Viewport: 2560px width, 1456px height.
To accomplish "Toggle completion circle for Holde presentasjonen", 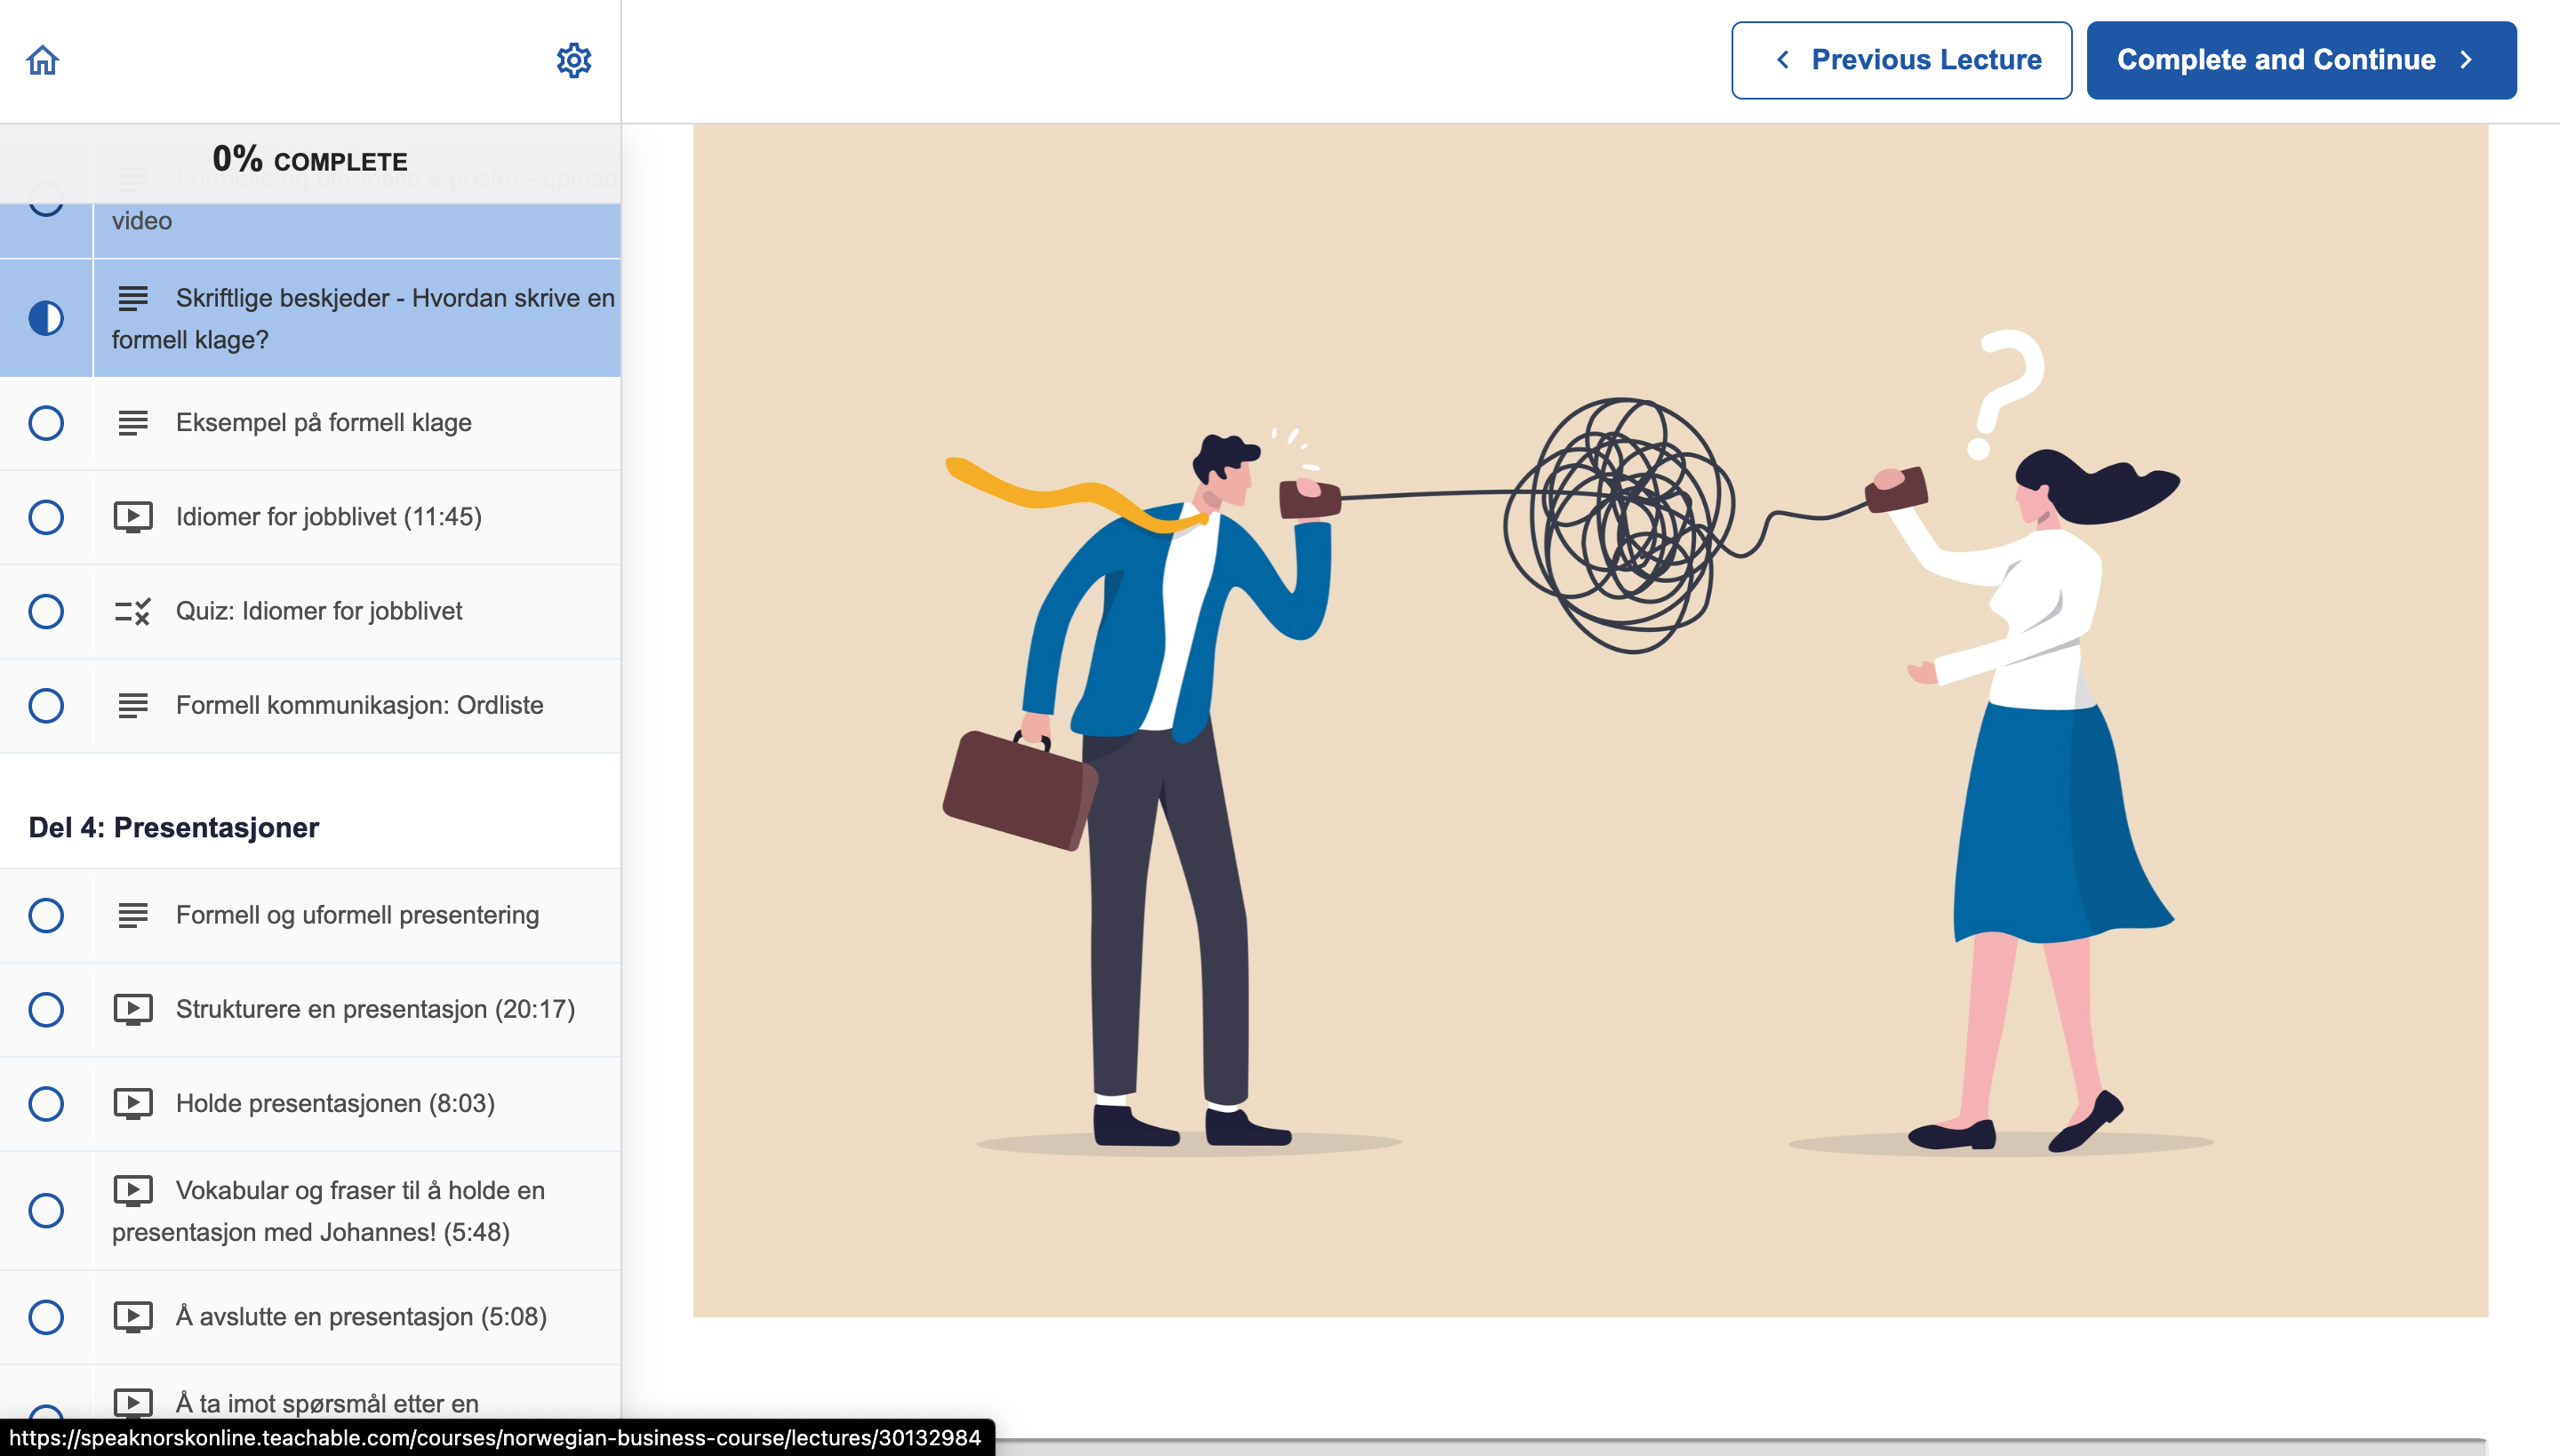I will pyautogui.click(x=46, y=1103).
